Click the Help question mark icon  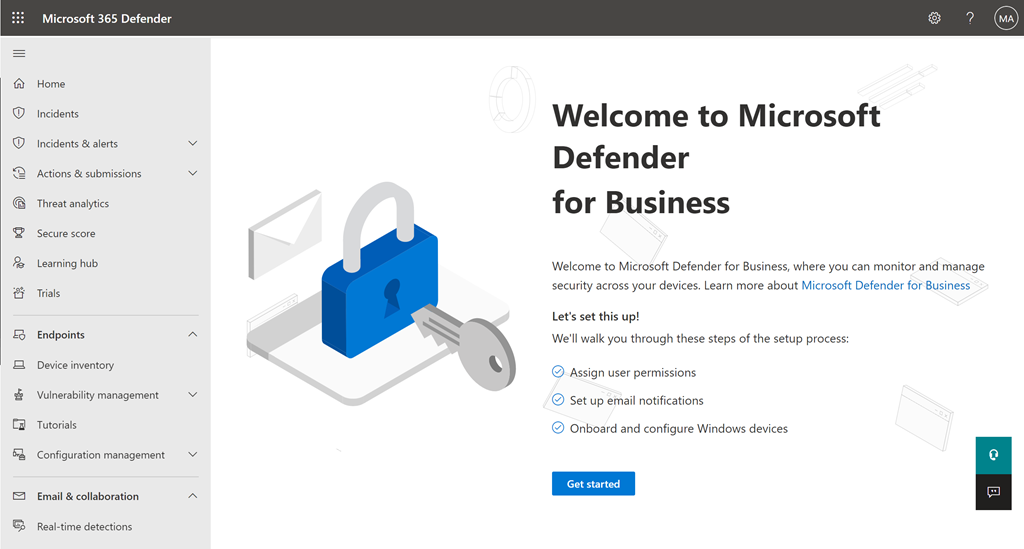click(969, 18)
